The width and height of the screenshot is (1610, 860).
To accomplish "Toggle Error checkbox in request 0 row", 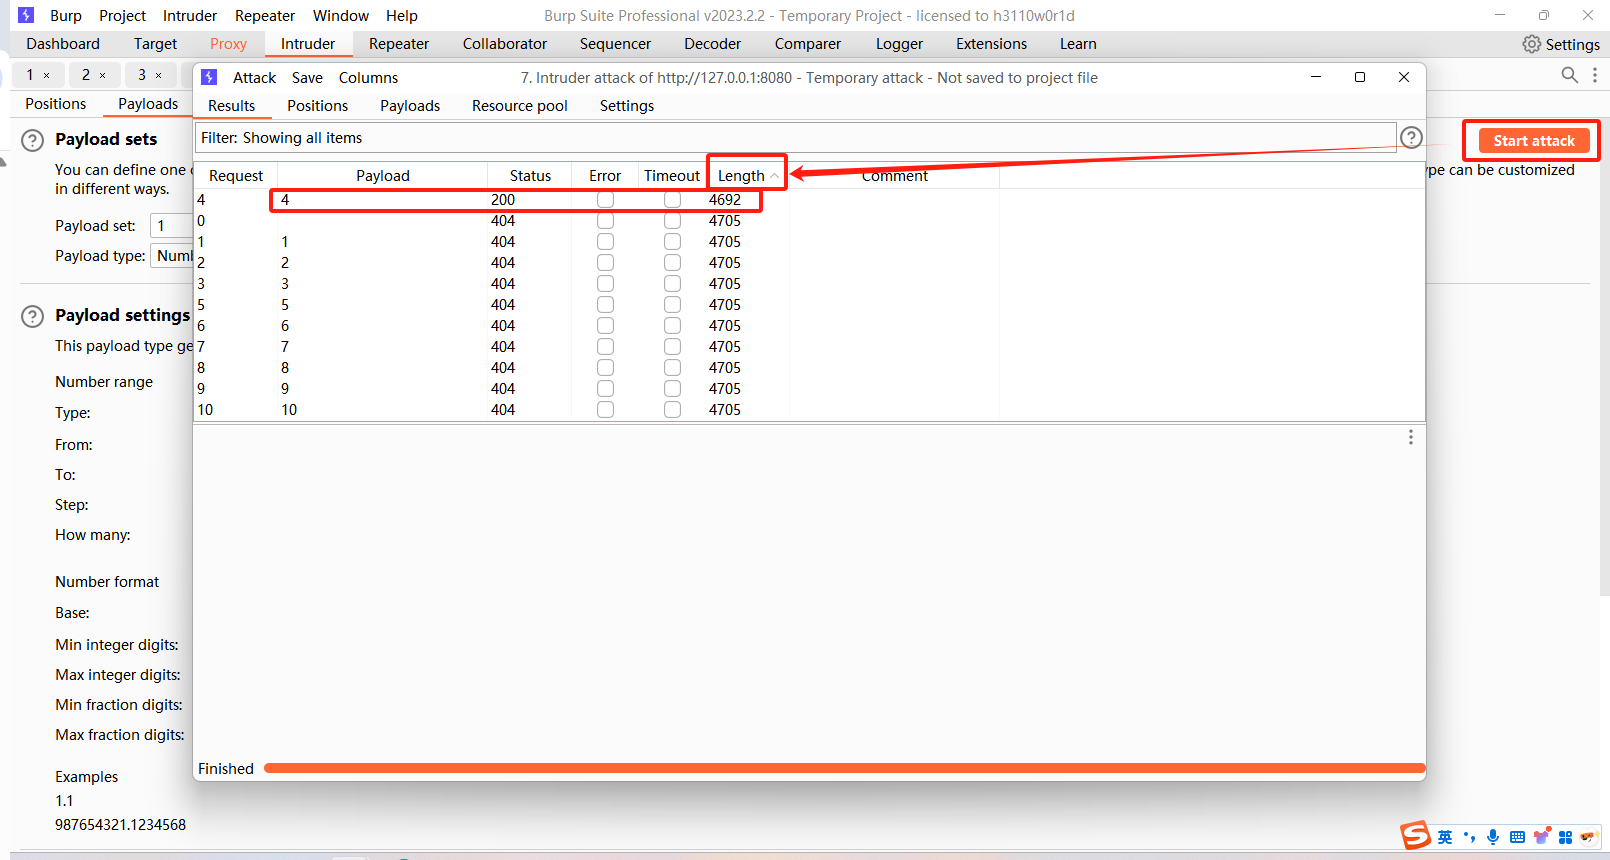I will pyautogui.click(x=605, y=221).
